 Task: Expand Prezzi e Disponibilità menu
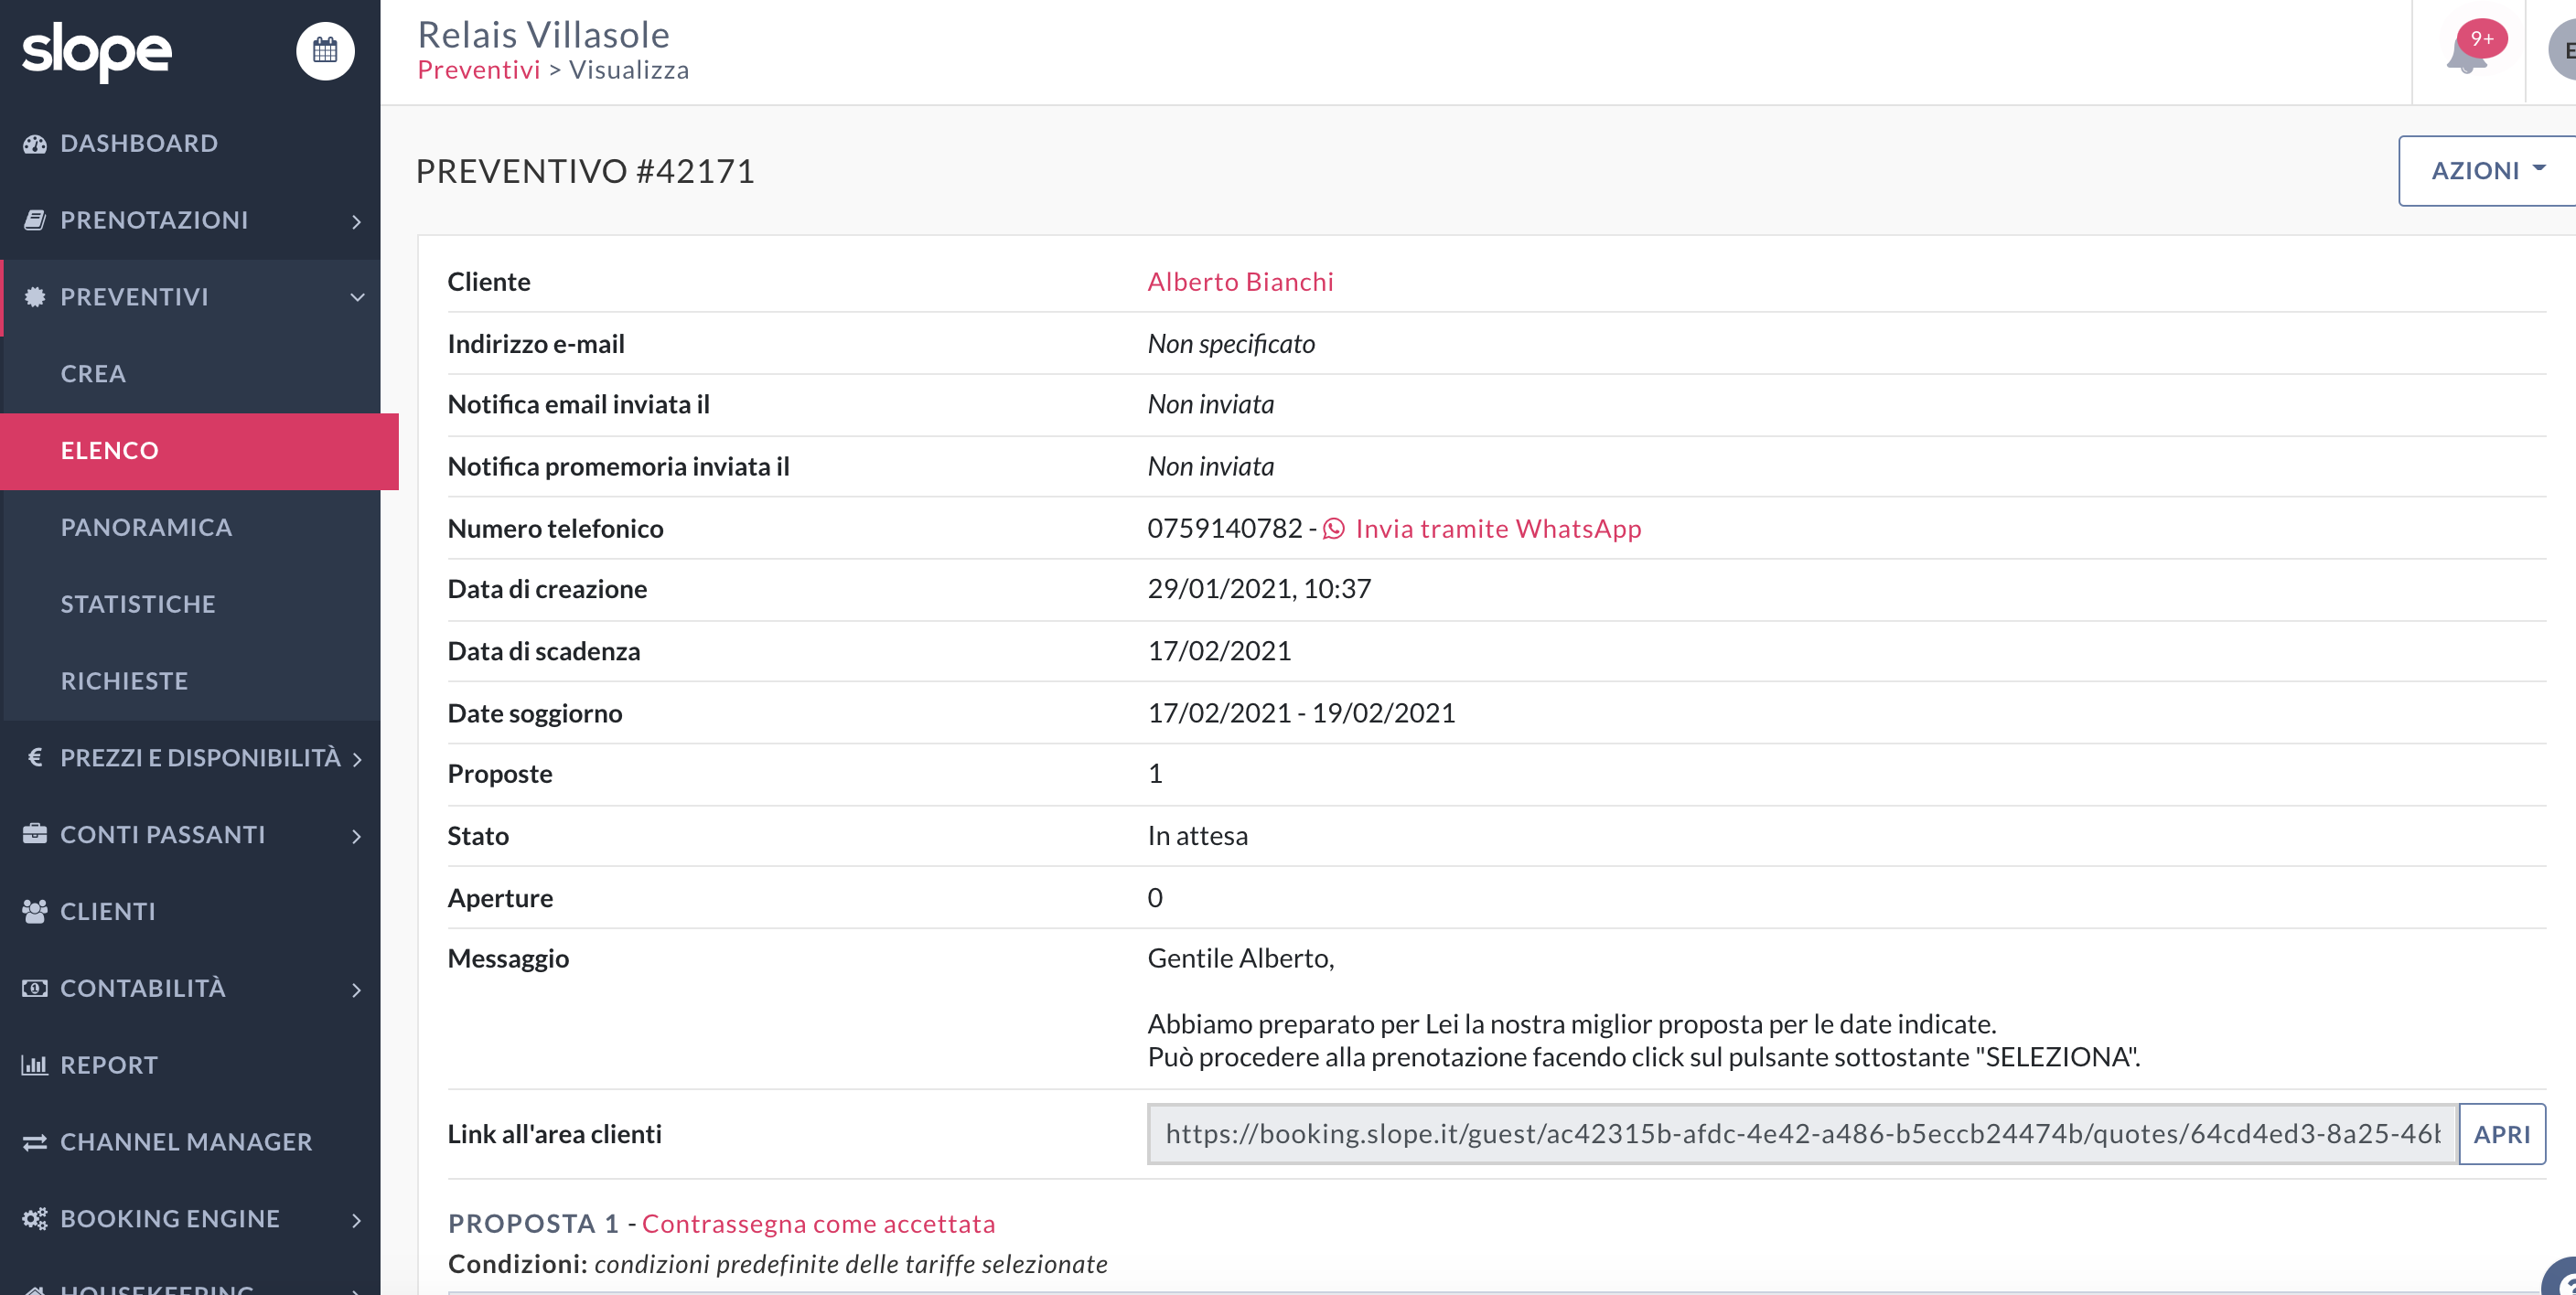pos(190,758)
